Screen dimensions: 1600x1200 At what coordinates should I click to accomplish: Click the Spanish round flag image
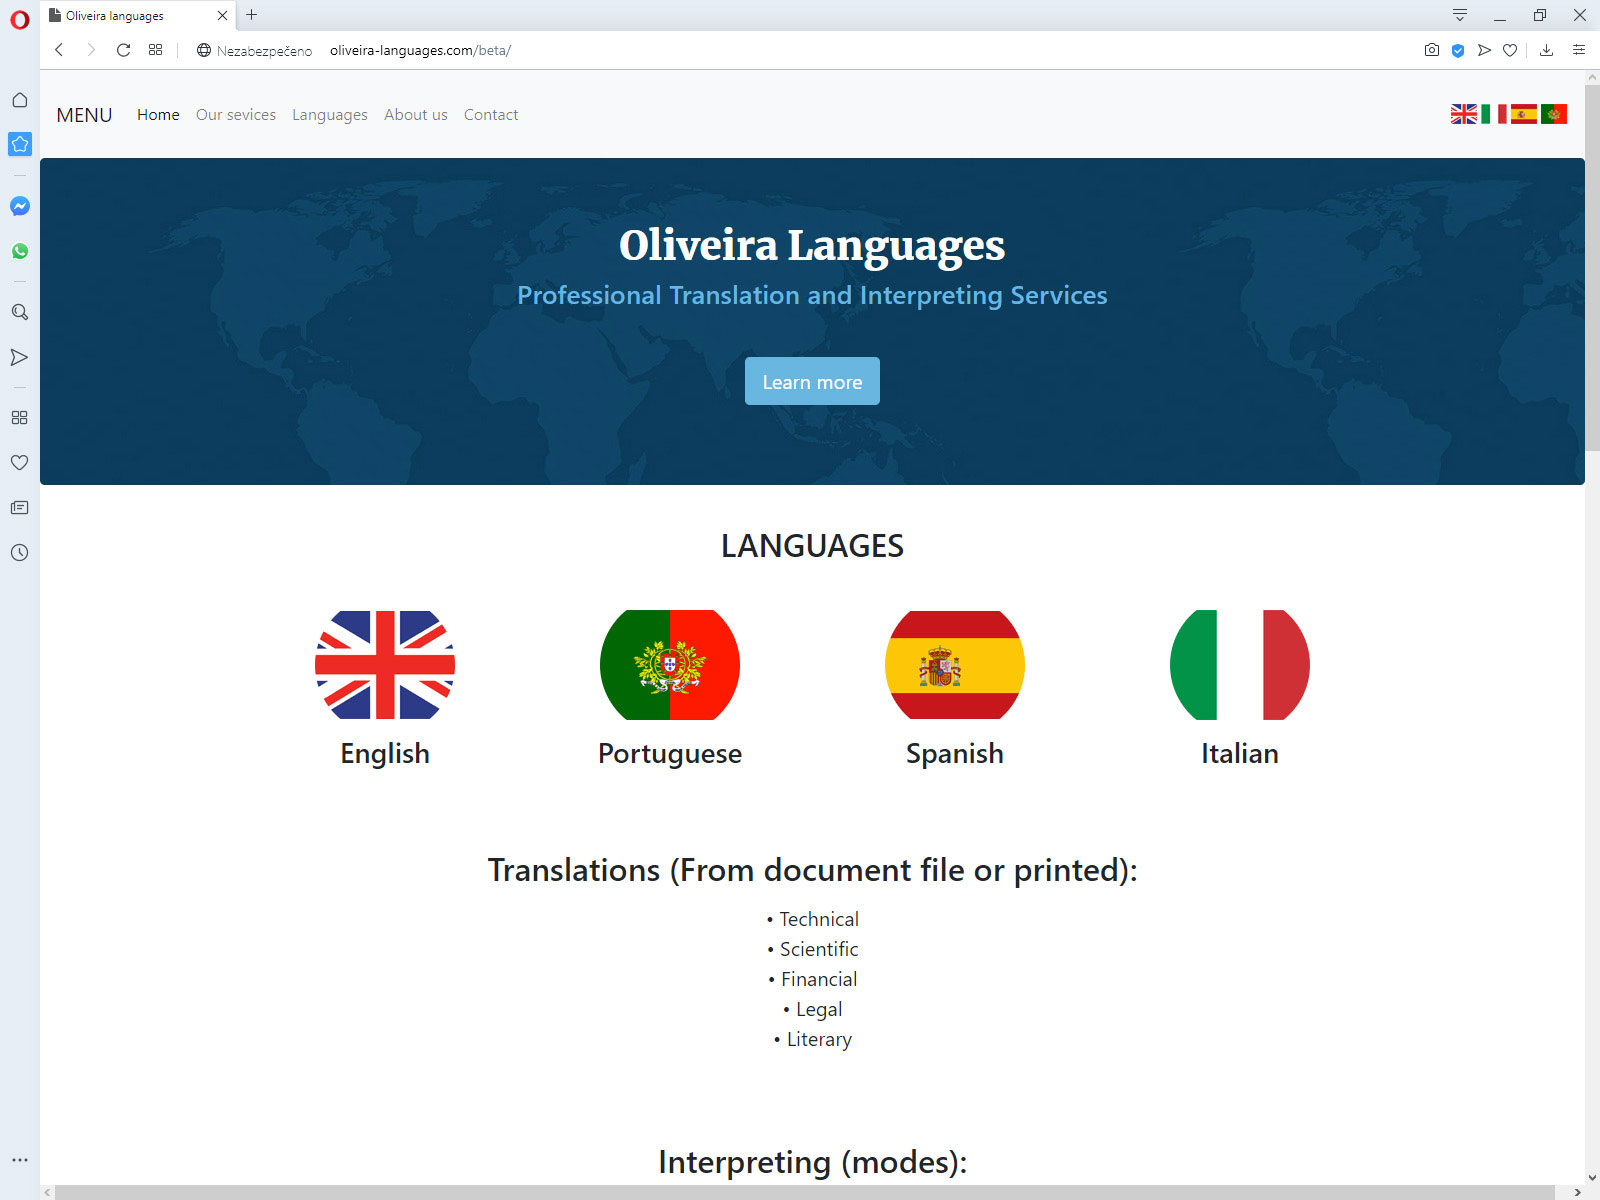click(x=955, y=665)
